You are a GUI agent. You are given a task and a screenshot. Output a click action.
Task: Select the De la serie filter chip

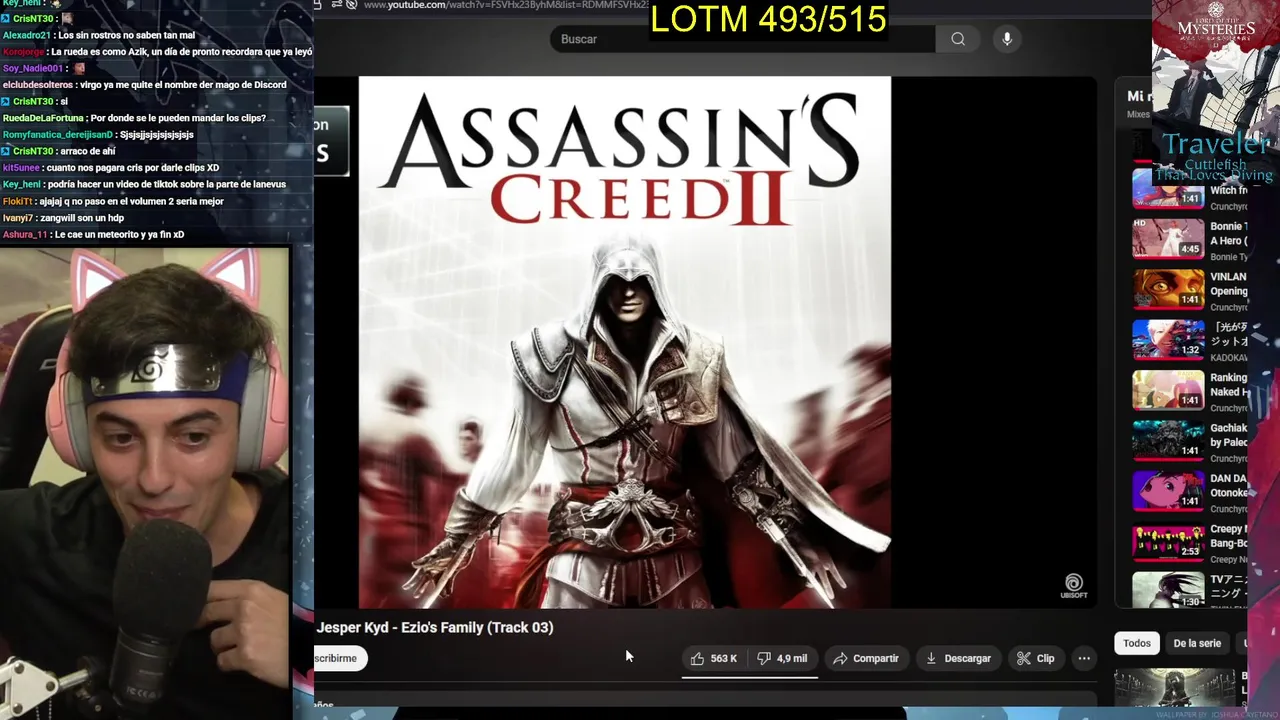(1197, 643)
